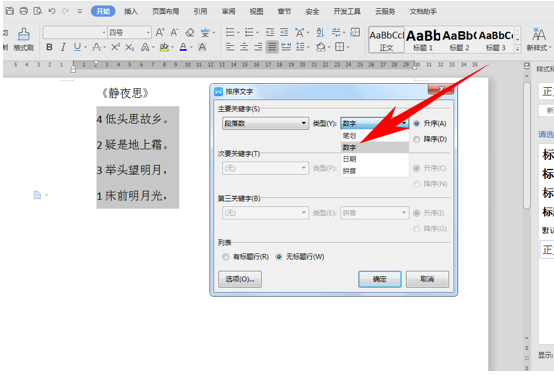Click the document vertical scrollbar
Image resolution: width=554 pixels, height=375 pixels.
[527, 146]
